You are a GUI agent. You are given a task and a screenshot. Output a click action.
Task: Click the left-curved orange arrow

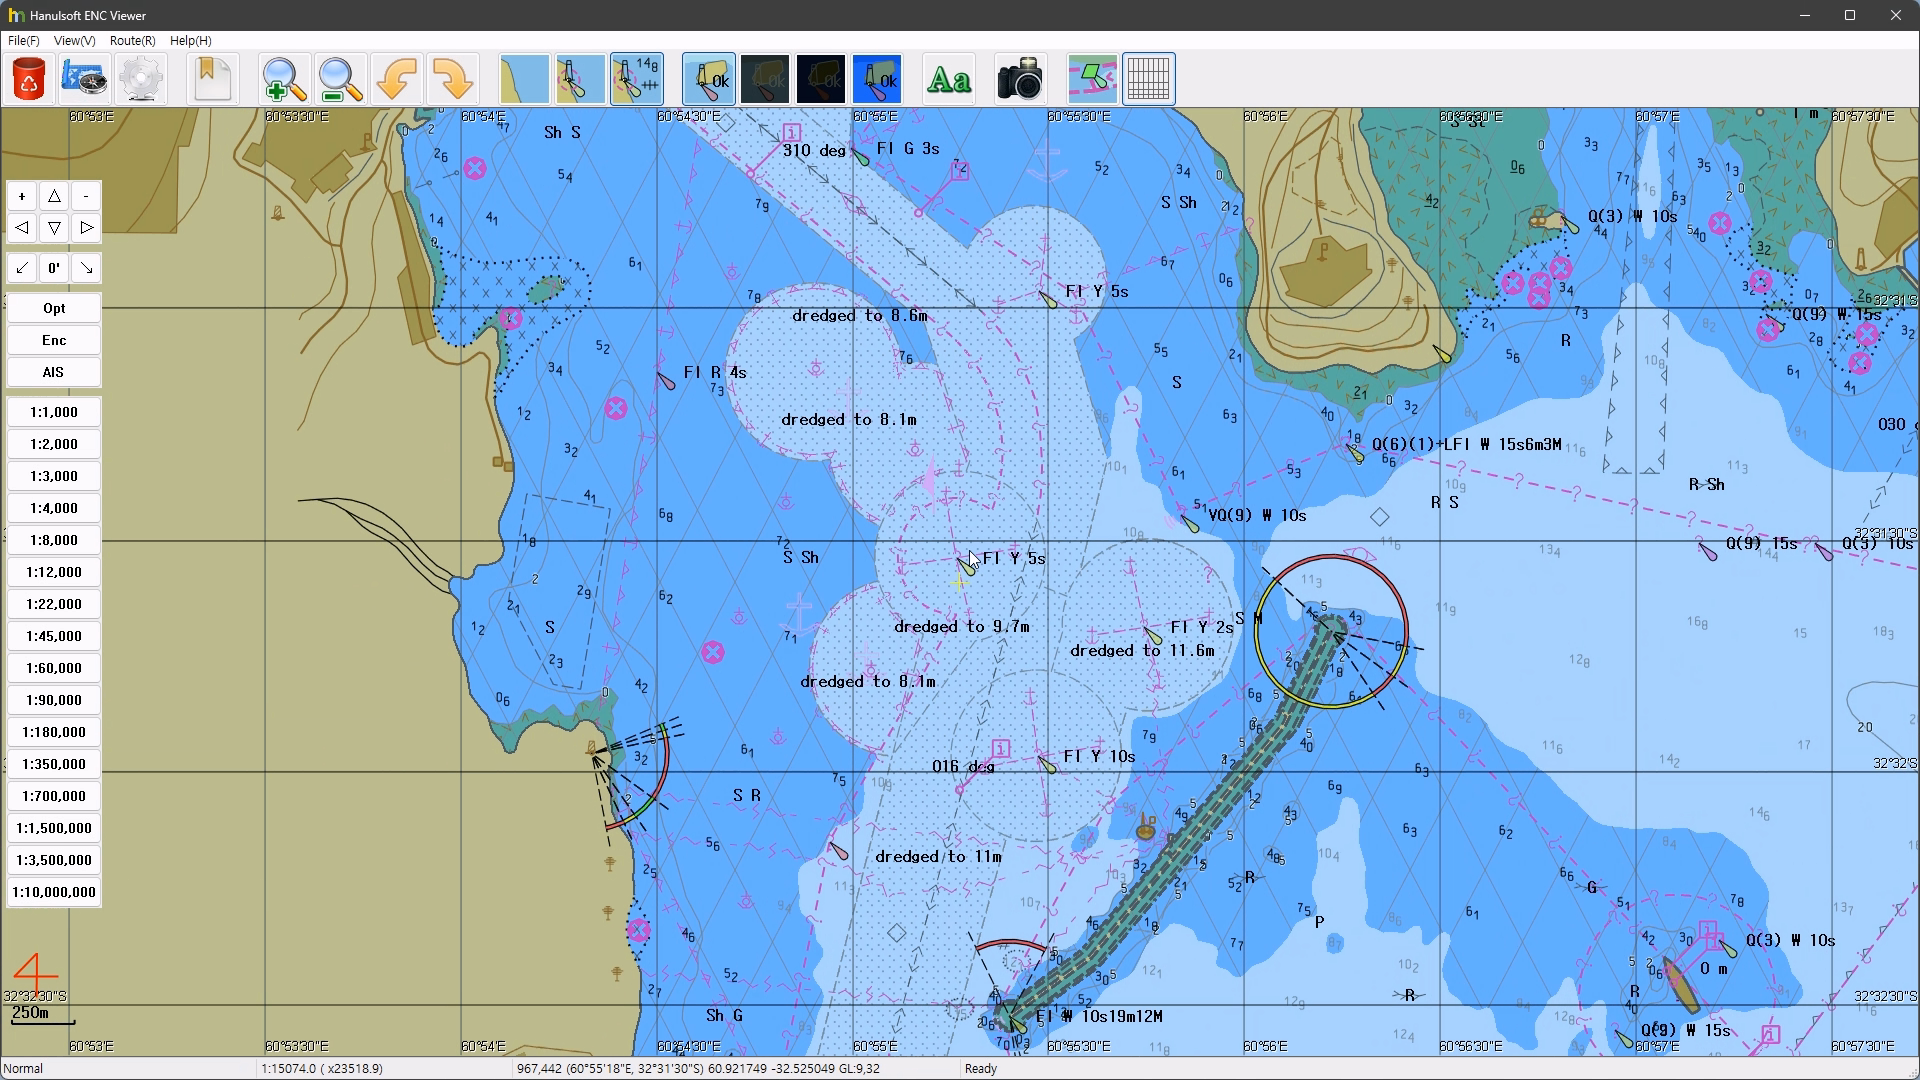tap(397, 79)
